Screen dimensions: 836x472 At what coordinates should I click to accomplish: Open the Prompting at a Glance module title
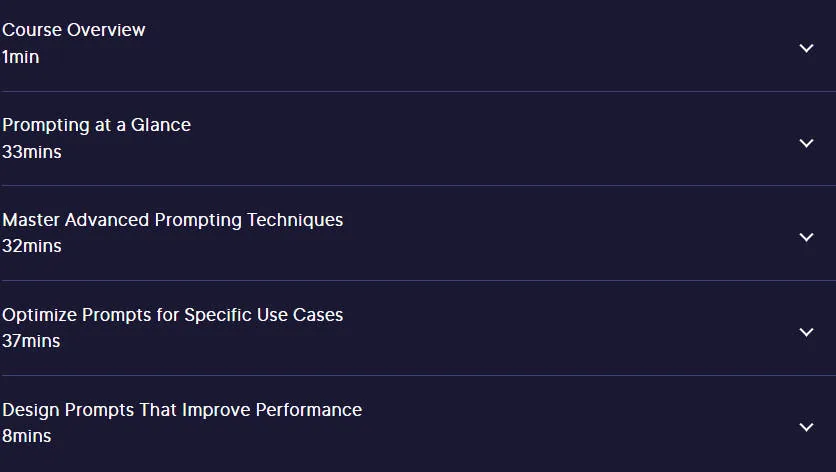coord(97,125)
